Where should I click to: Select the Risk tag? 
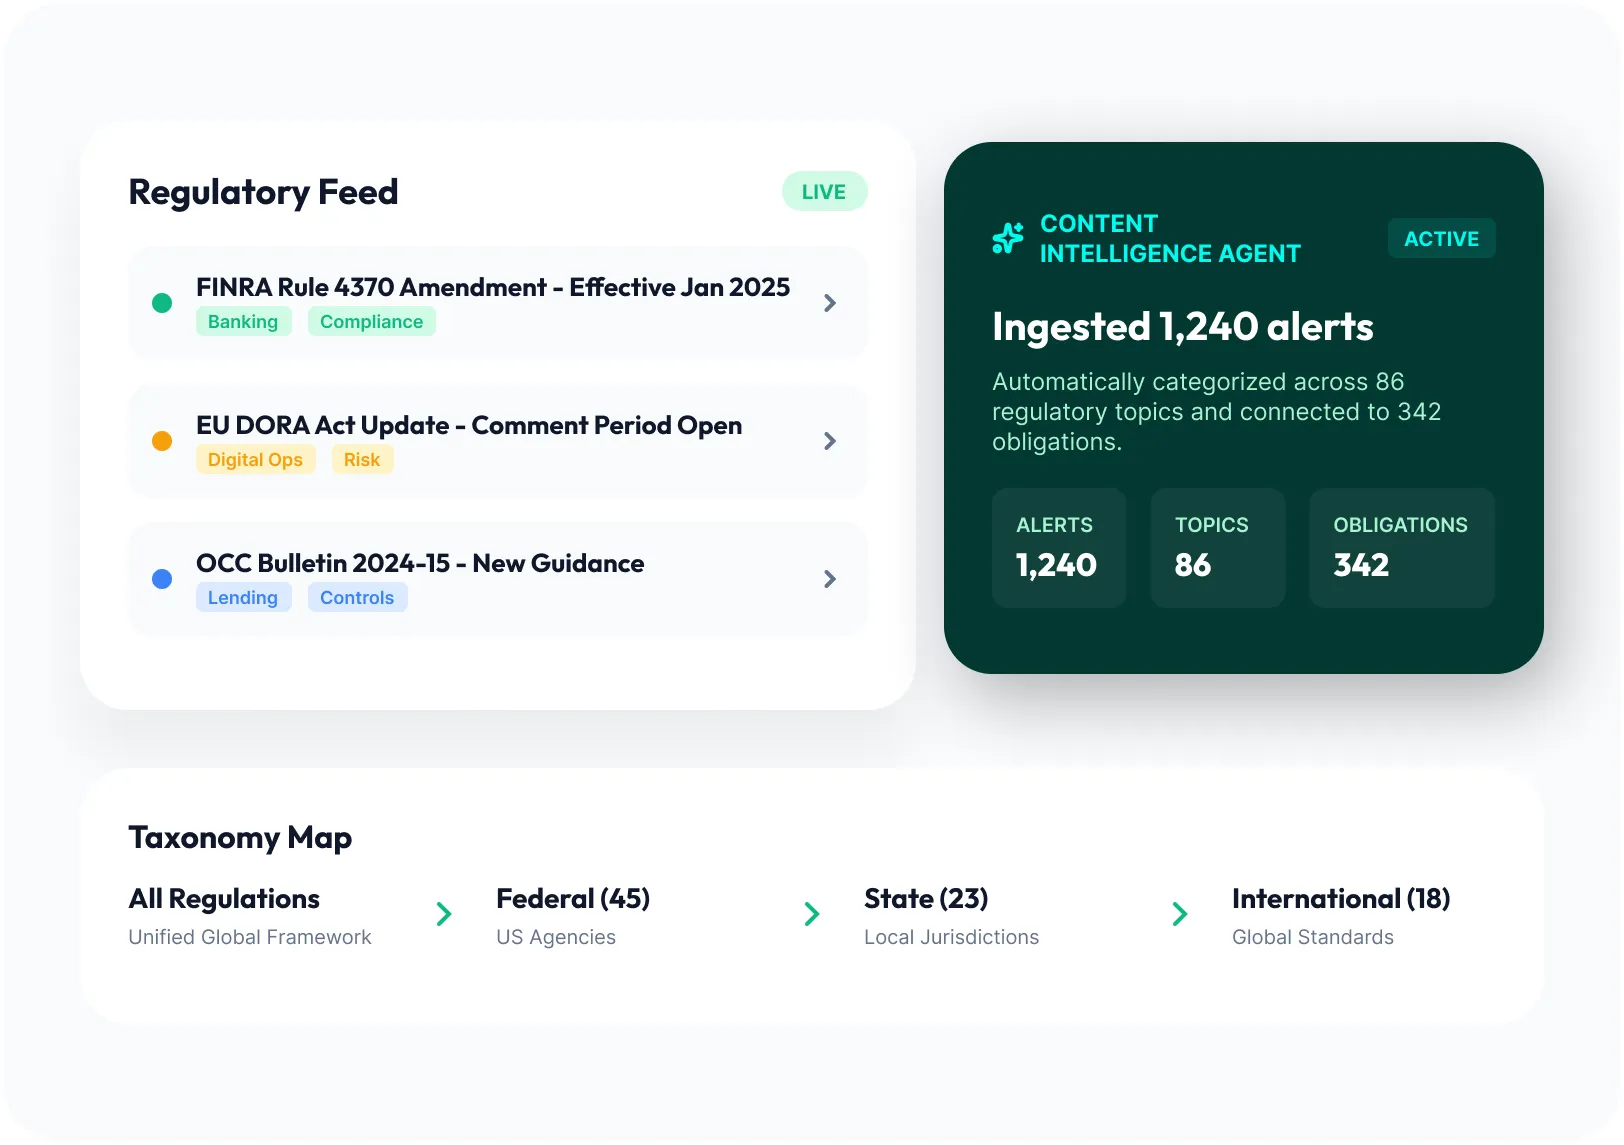(x=362, y=460)
